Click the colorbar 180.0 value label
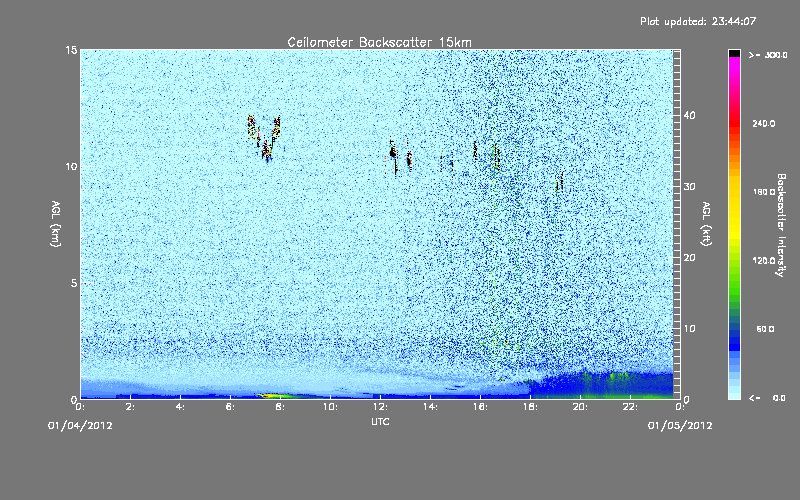The height and width of the screenshot is (500, 800). (764, 192)
